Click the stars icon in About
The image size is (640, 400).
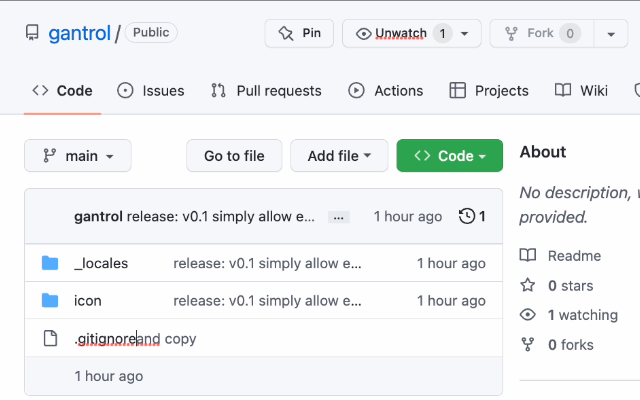tap(528, 285)
